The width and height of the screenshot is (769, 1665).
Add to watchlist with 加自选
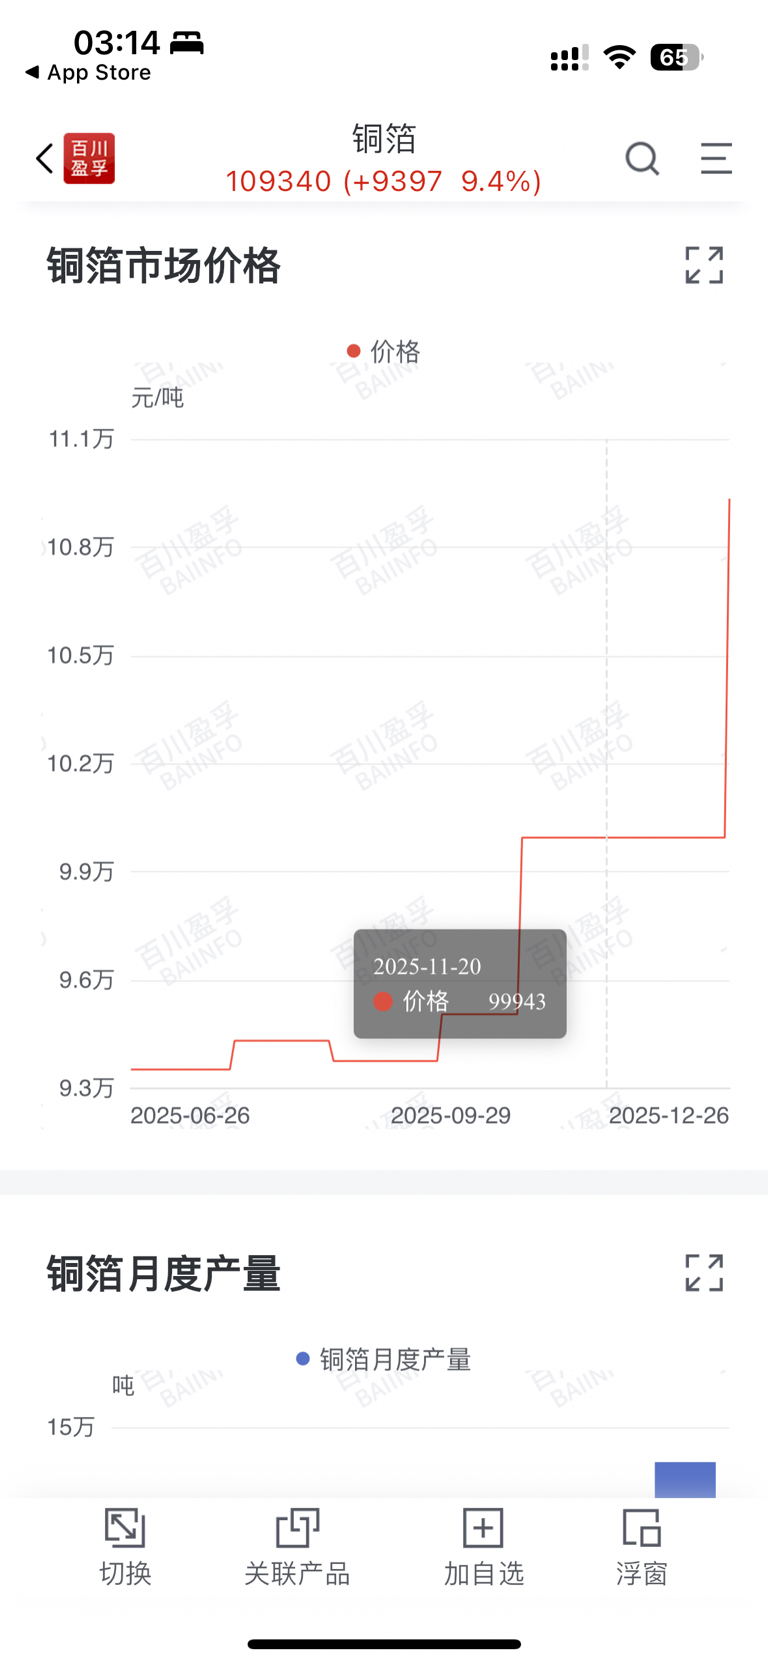coord(483,1546)
